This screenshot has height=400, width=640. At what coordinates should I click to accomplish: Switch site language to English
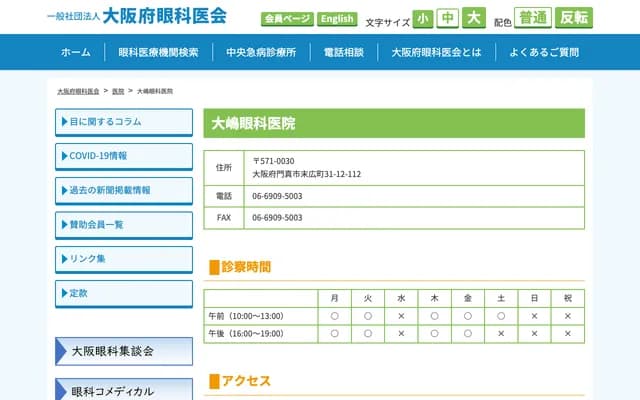pos(337,19)
